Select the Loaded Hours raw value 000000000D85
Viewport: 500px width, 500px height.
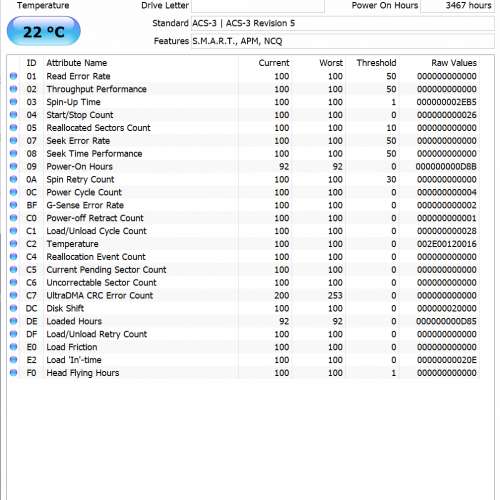pyautogui.click(x=446, y=321)
